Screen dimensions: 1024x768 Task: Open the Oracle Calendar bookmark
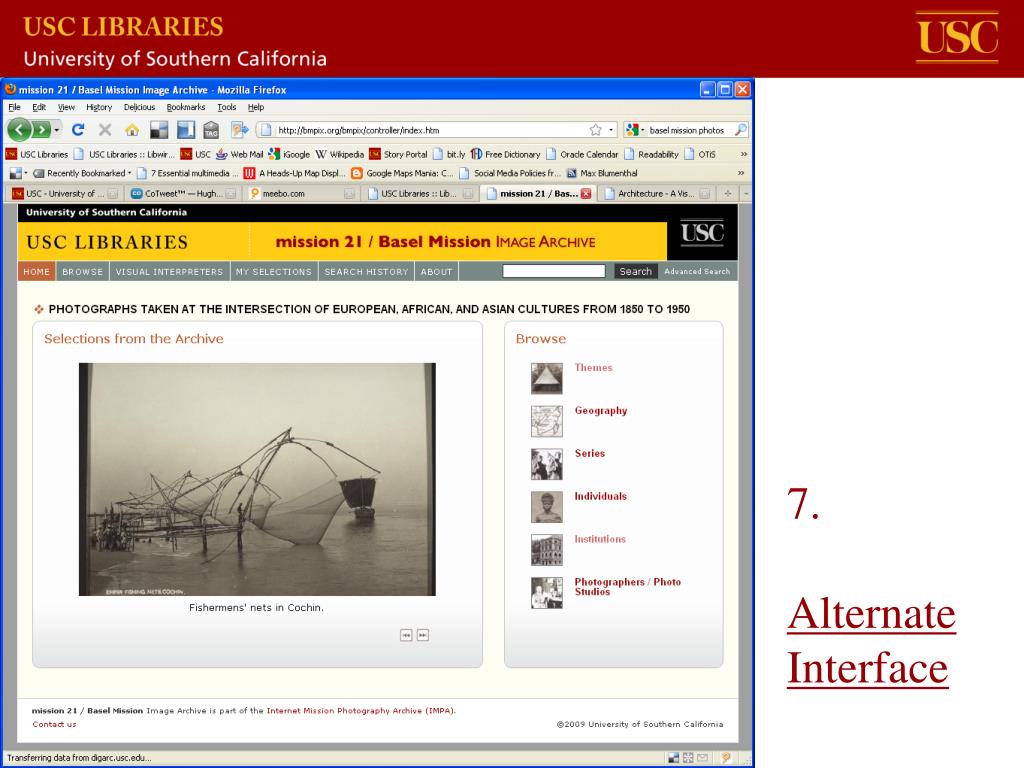582,154
